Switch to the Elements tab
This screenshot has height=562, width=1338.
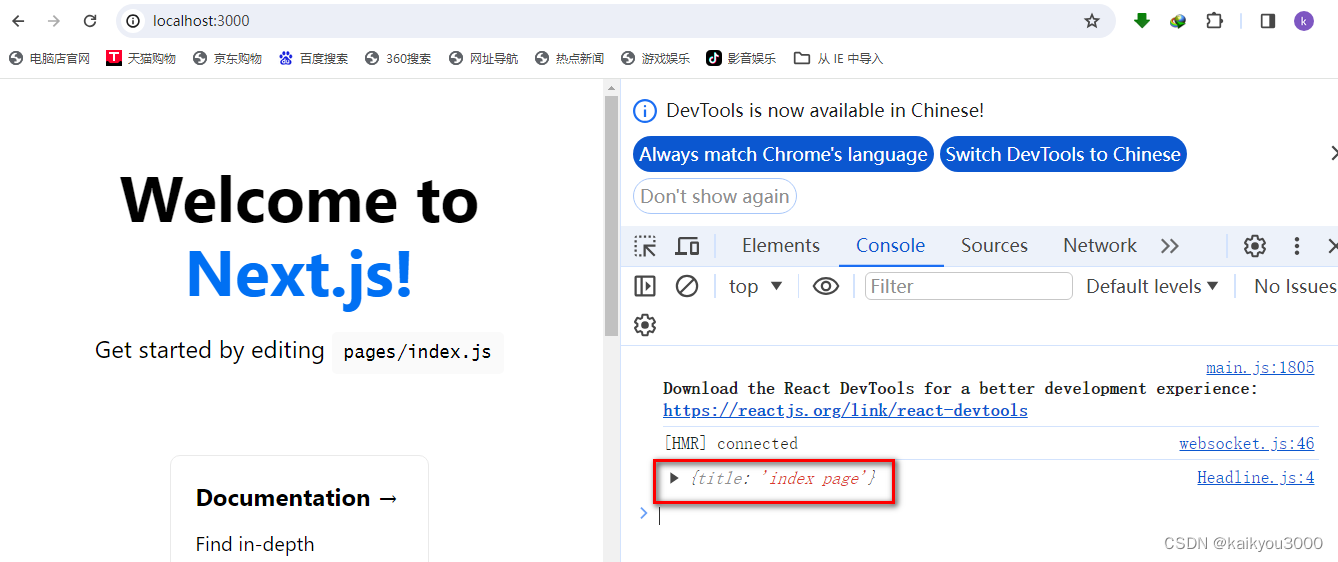[781, 246]
